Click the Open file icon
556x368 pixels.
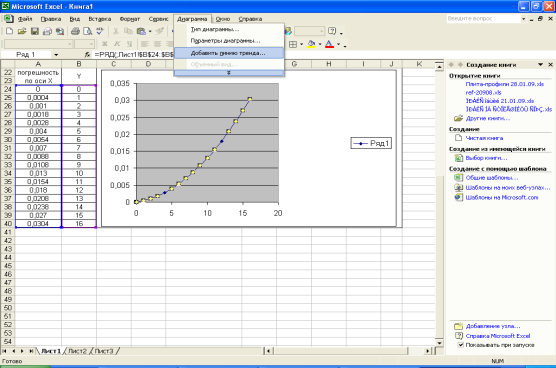tap(22, 31)
